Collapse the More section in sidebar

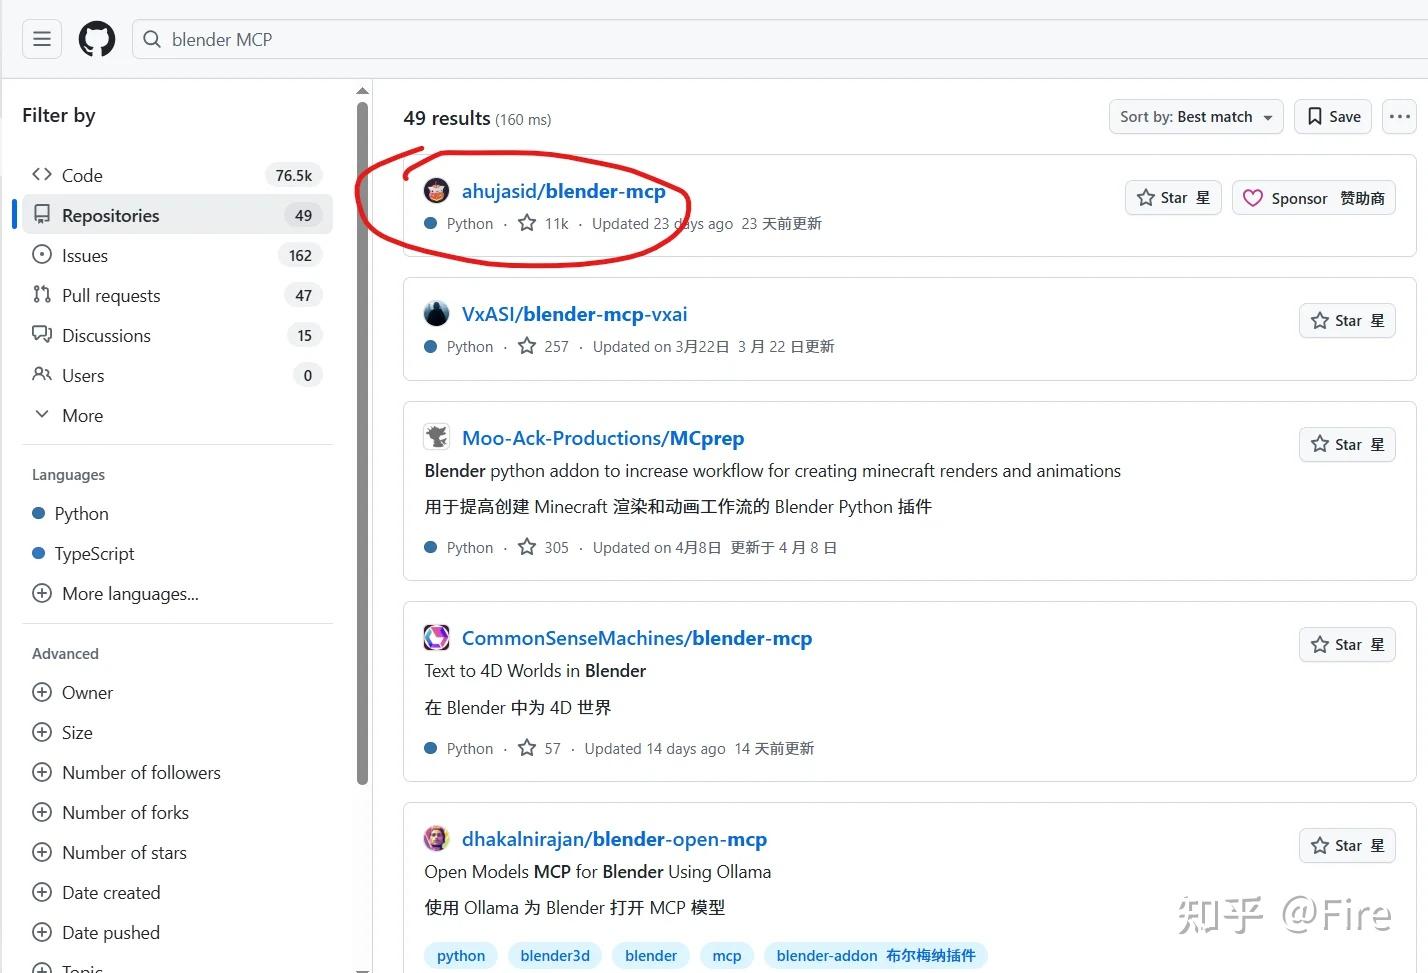tap(42, 415)
